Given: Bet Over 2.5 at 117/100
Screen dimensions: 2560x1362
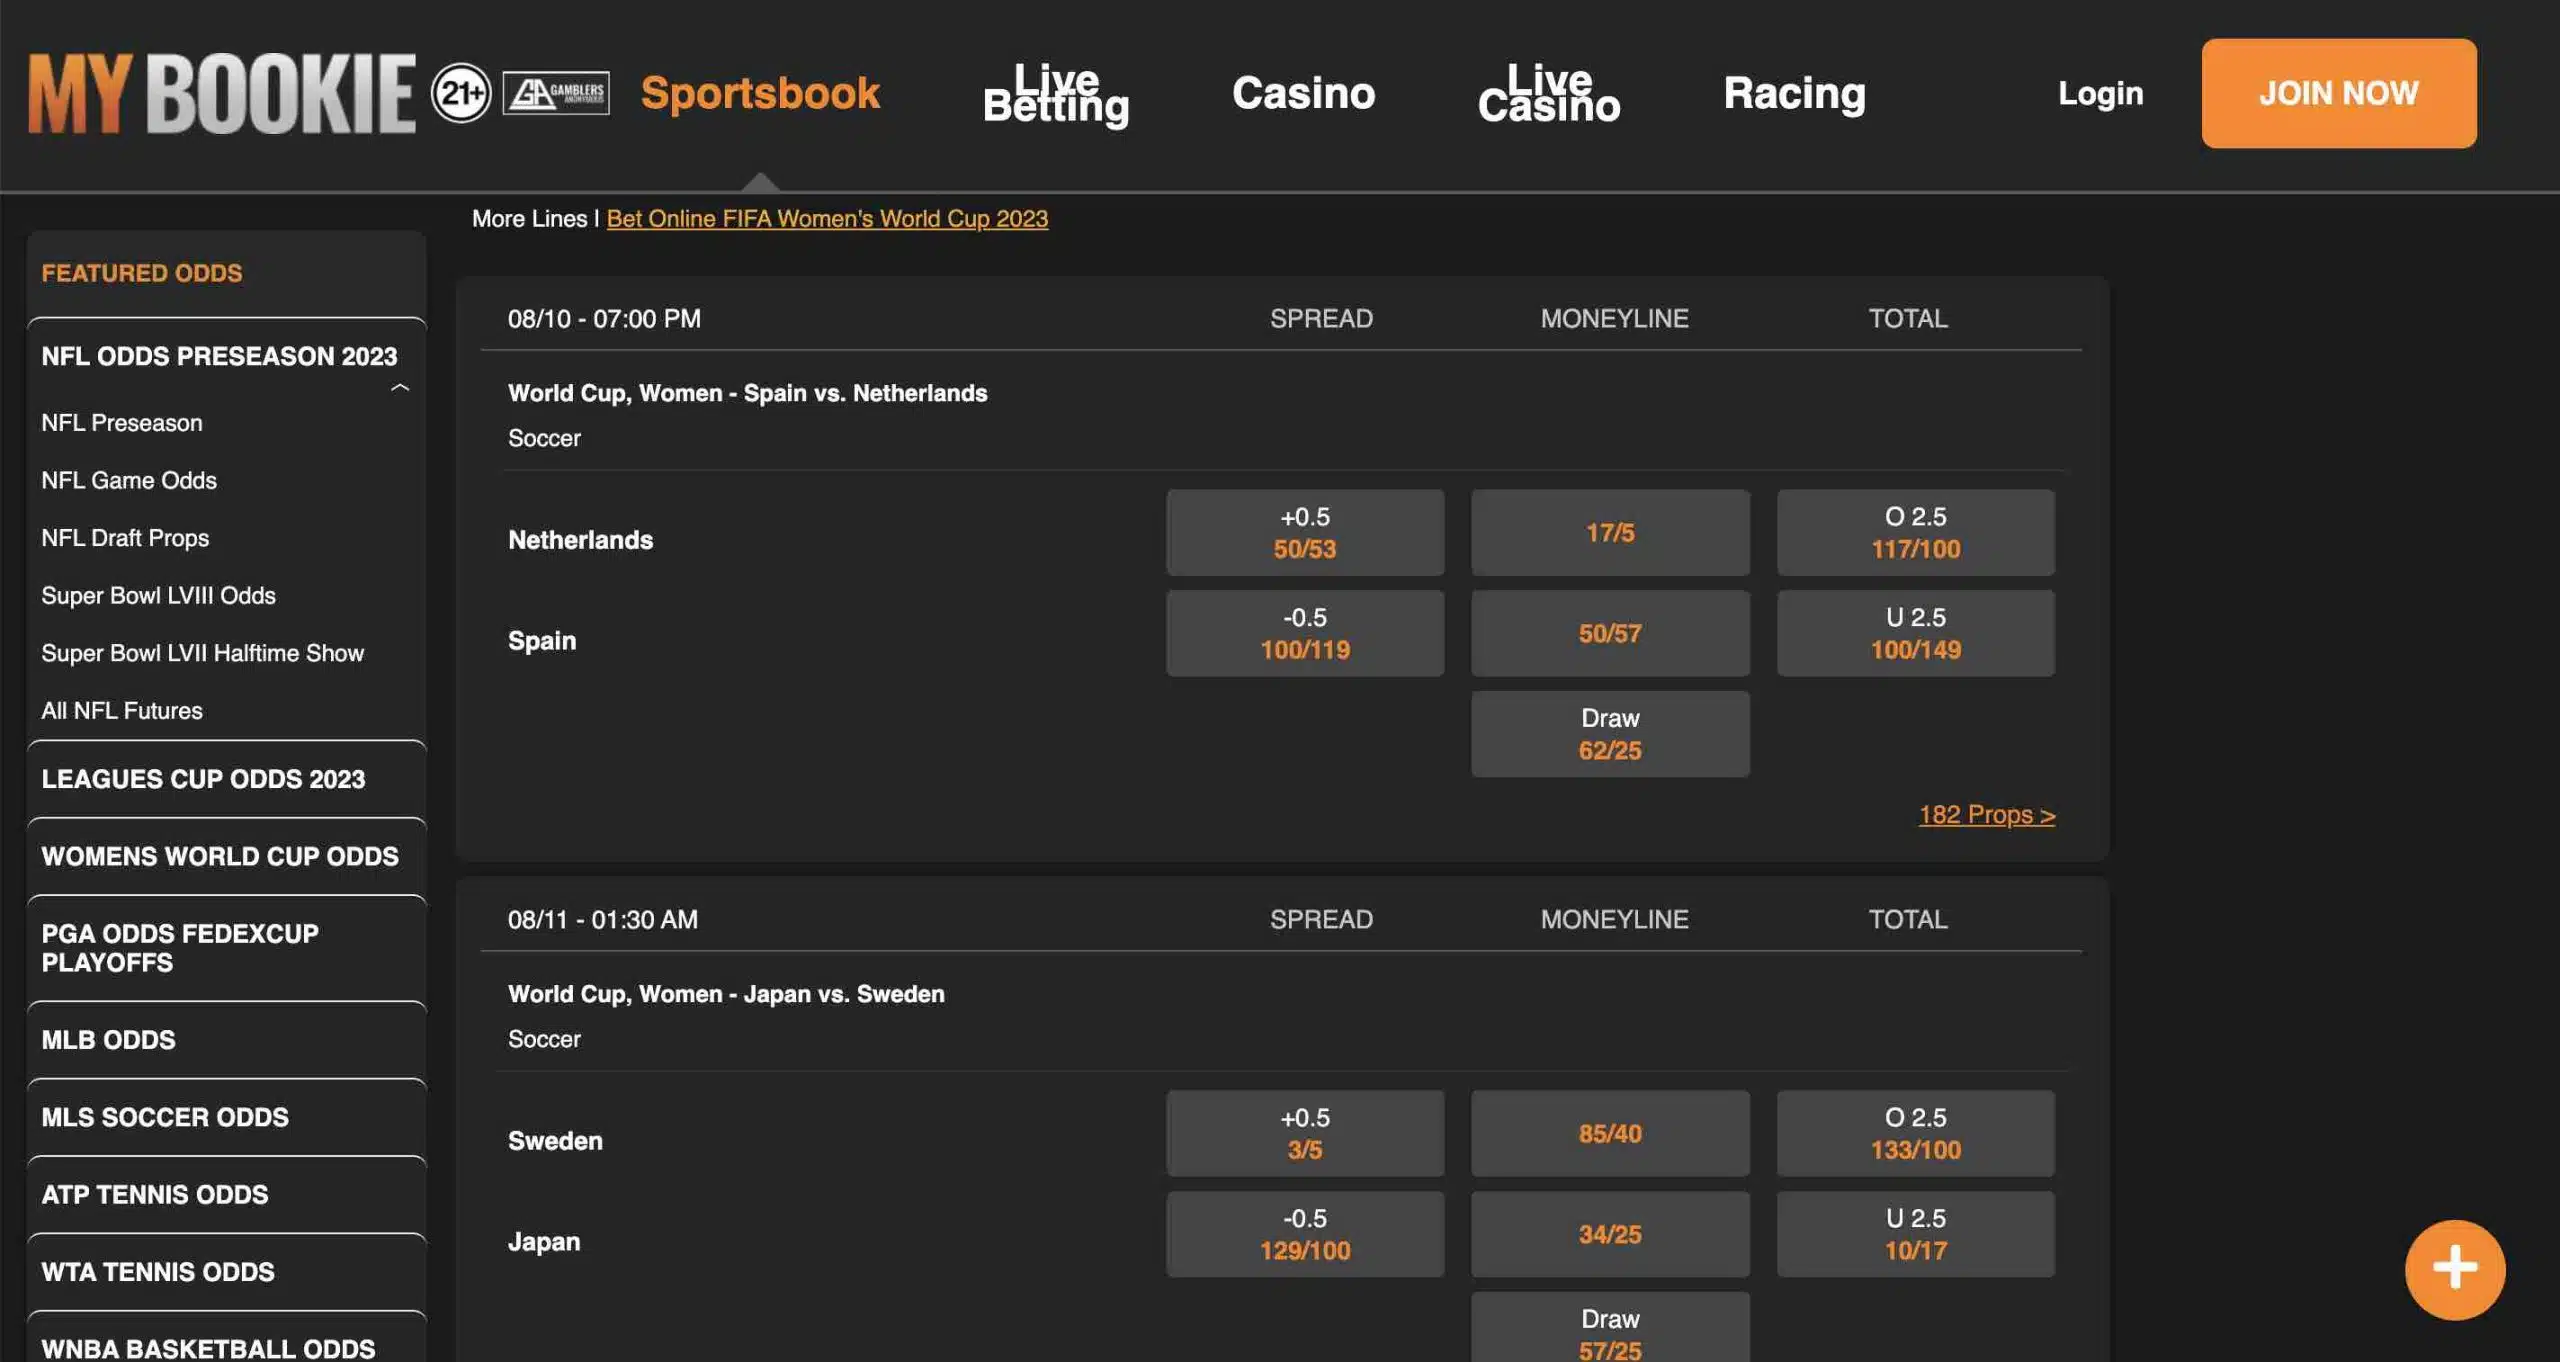Looking at the screenshot, I should [x=1915, y=533].
